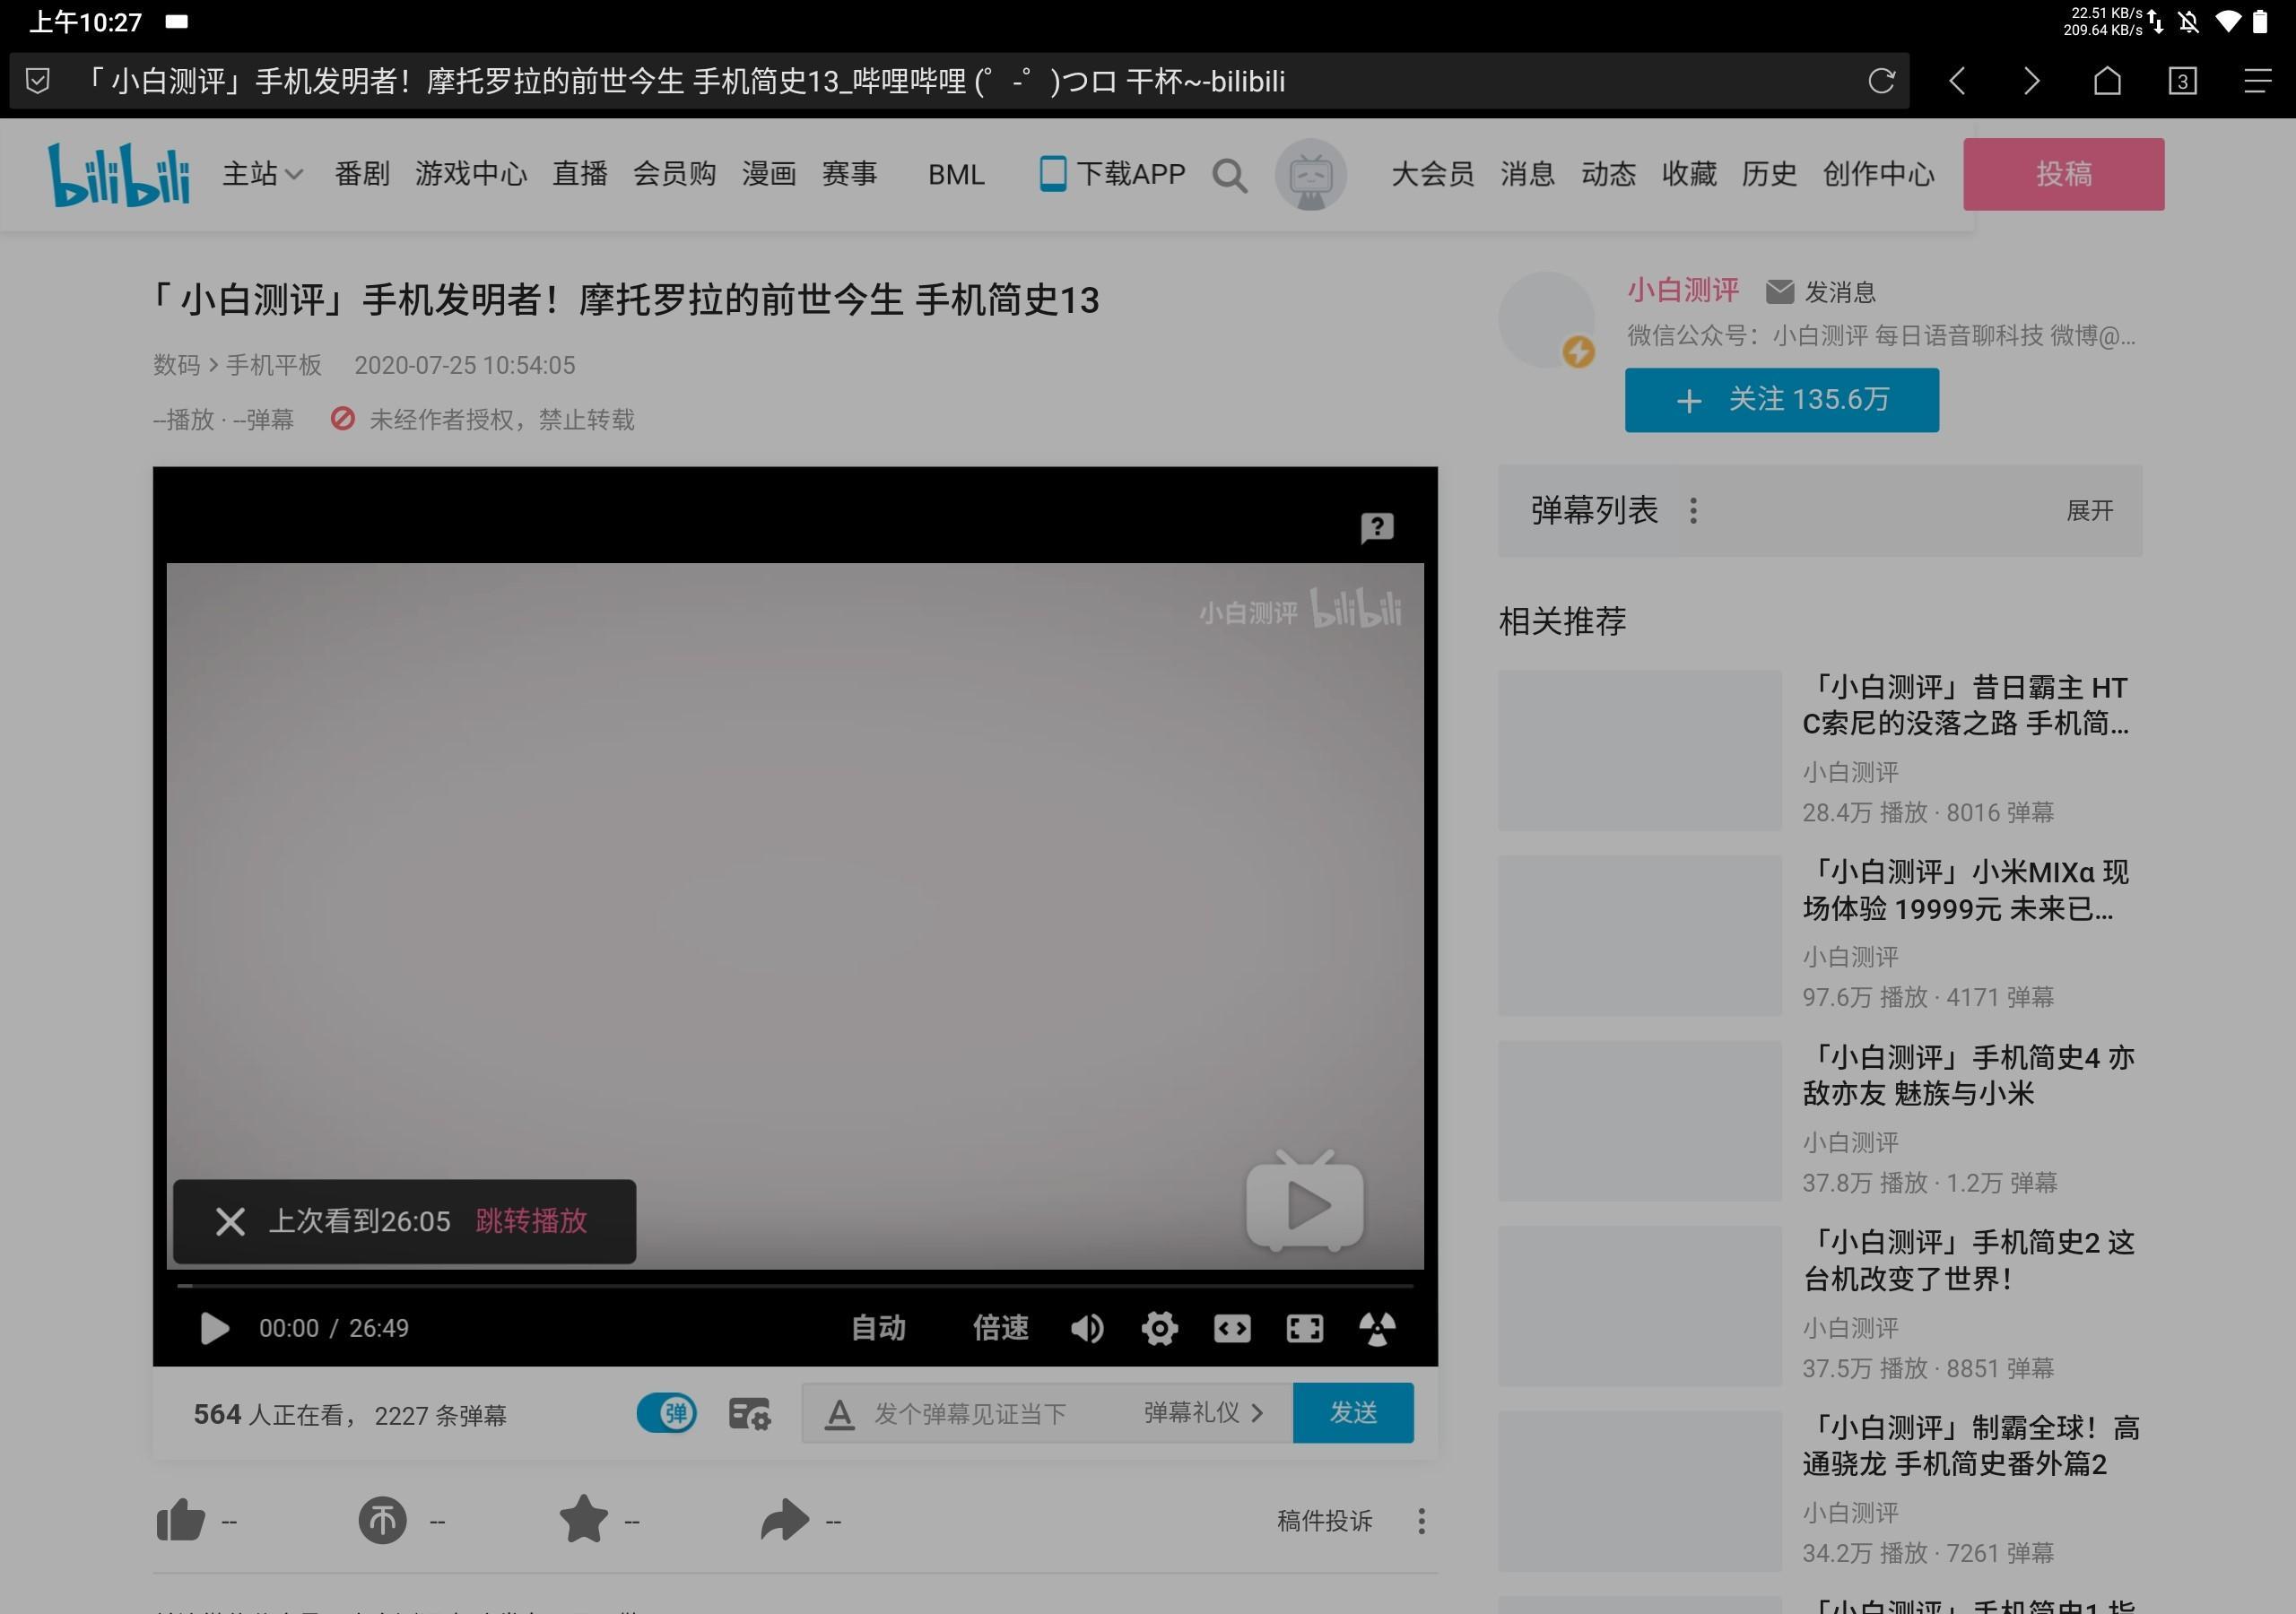The width and height of the screenshot is (2296, 1614).
Task: Open 漫画 nav item
Action: pos(769,174)
